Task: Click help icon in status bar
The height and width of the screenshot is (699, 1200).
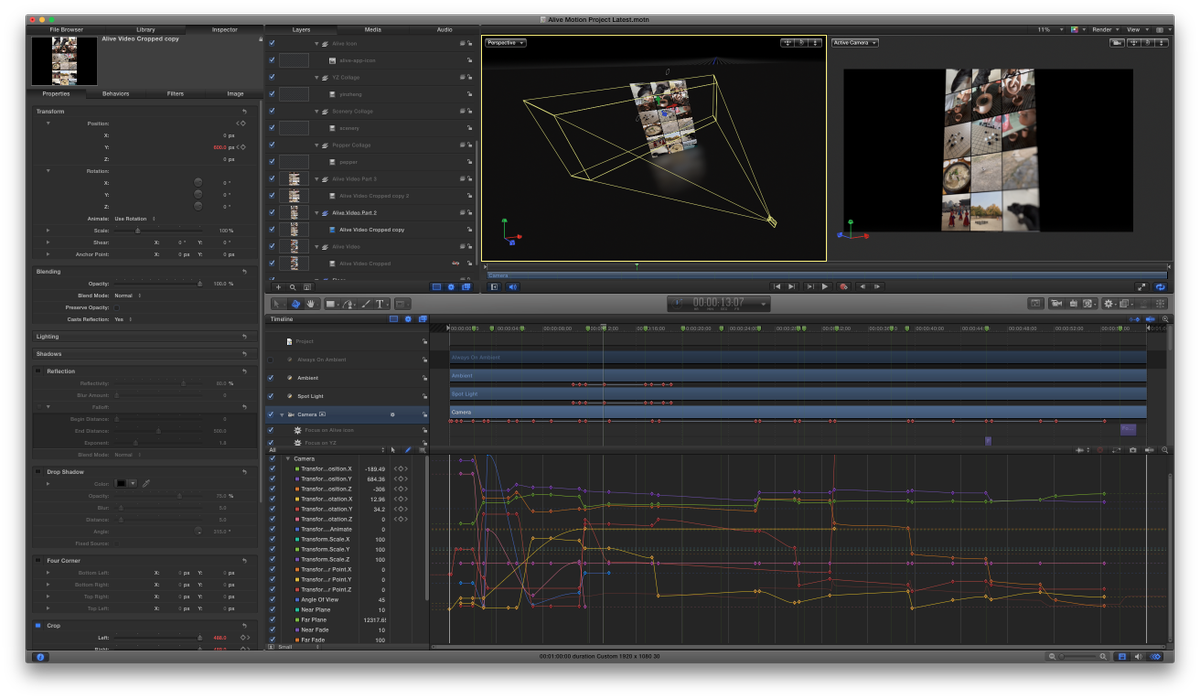Action: [x=41, y=657]
